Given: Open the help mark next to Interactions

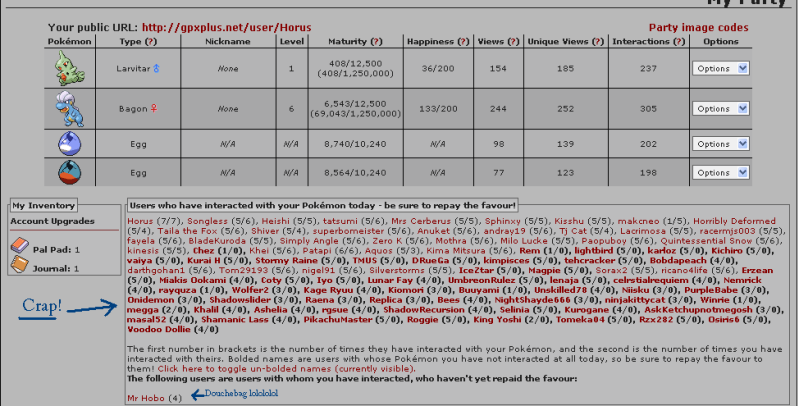Looking at the screenshot, I should coord(669,42).
